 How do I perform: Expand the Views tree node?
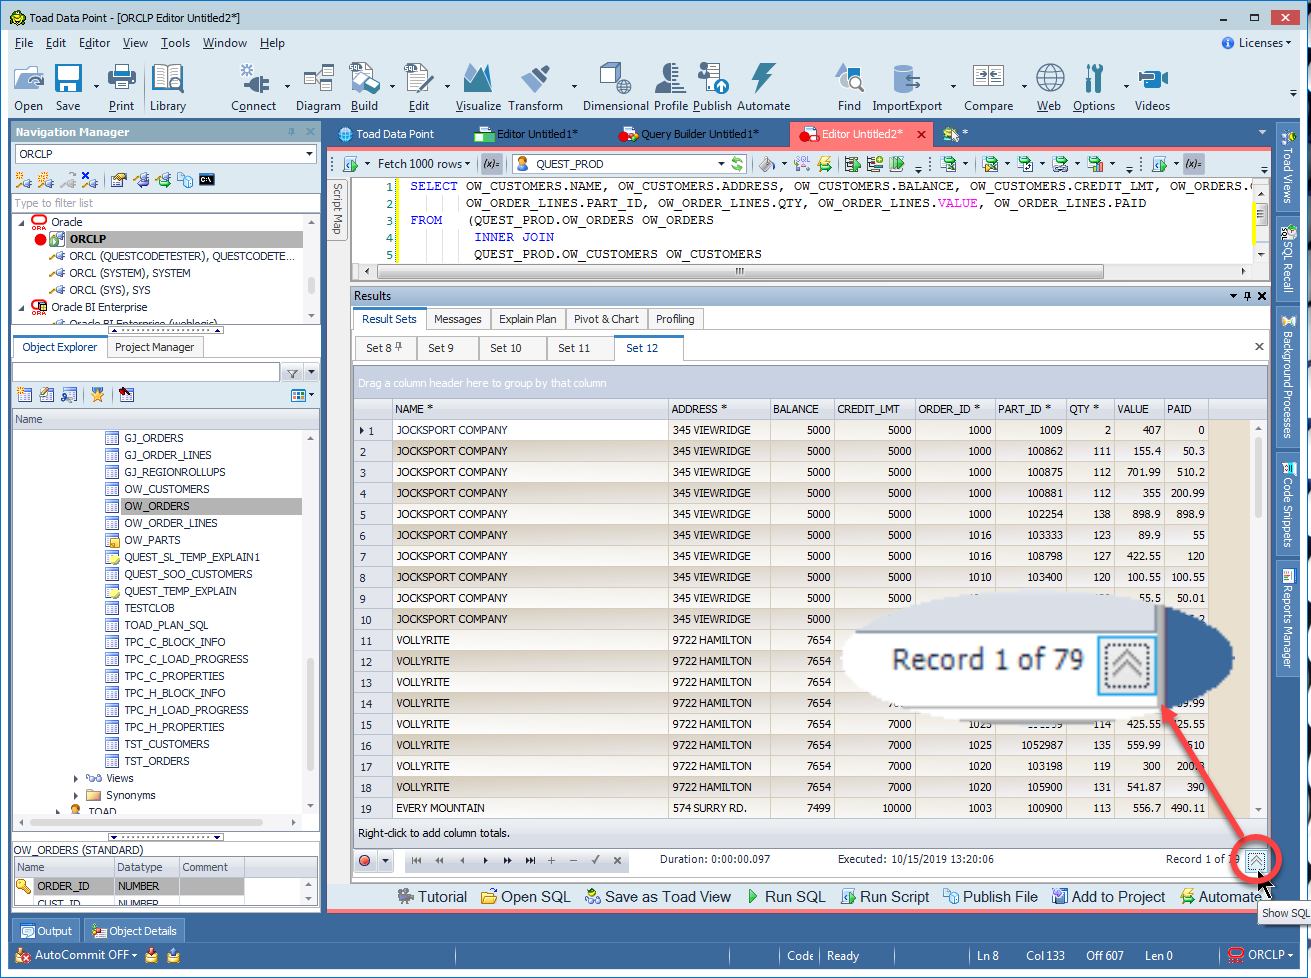[x=76, y=778]
